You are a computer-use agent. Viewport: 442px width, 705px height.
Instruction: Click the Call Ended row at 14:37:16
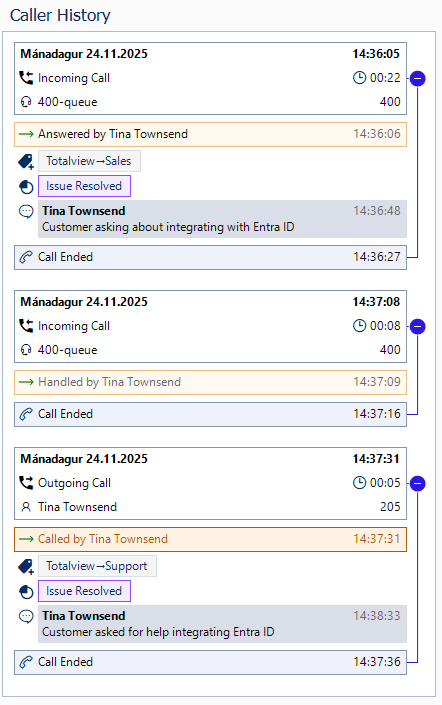(210, 414)
